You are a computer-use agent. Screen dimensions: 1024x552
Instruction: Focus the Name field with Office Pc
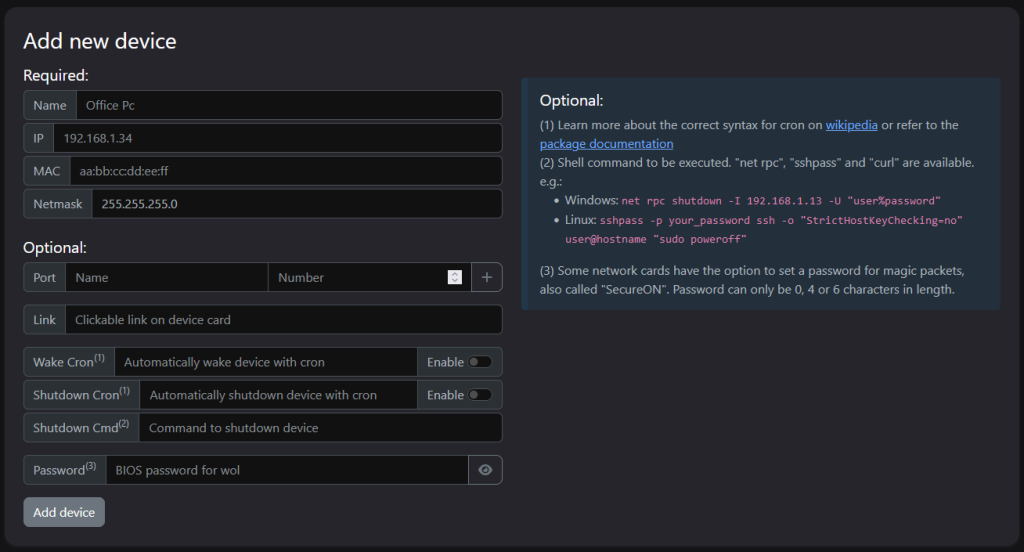(289, 105)
